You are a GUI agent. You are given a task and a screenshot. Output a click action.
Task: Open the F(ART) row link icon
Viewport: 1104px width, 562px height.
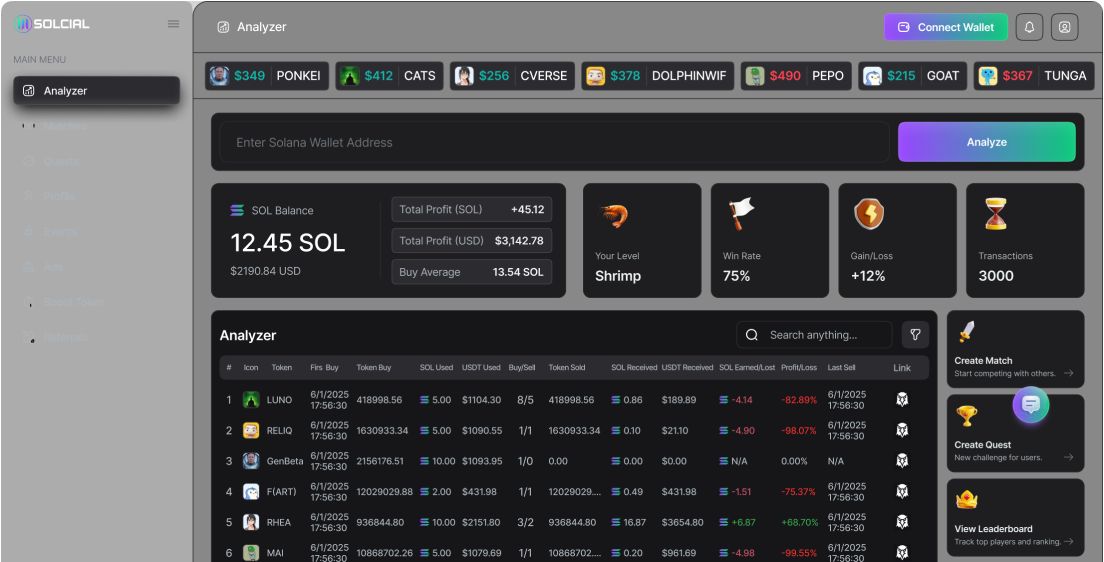click(x=902, y=492)
